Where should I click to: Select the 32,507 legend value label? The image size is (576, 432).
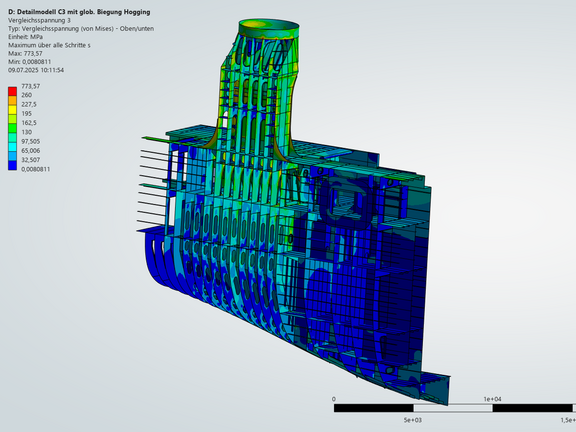(30, 160)
